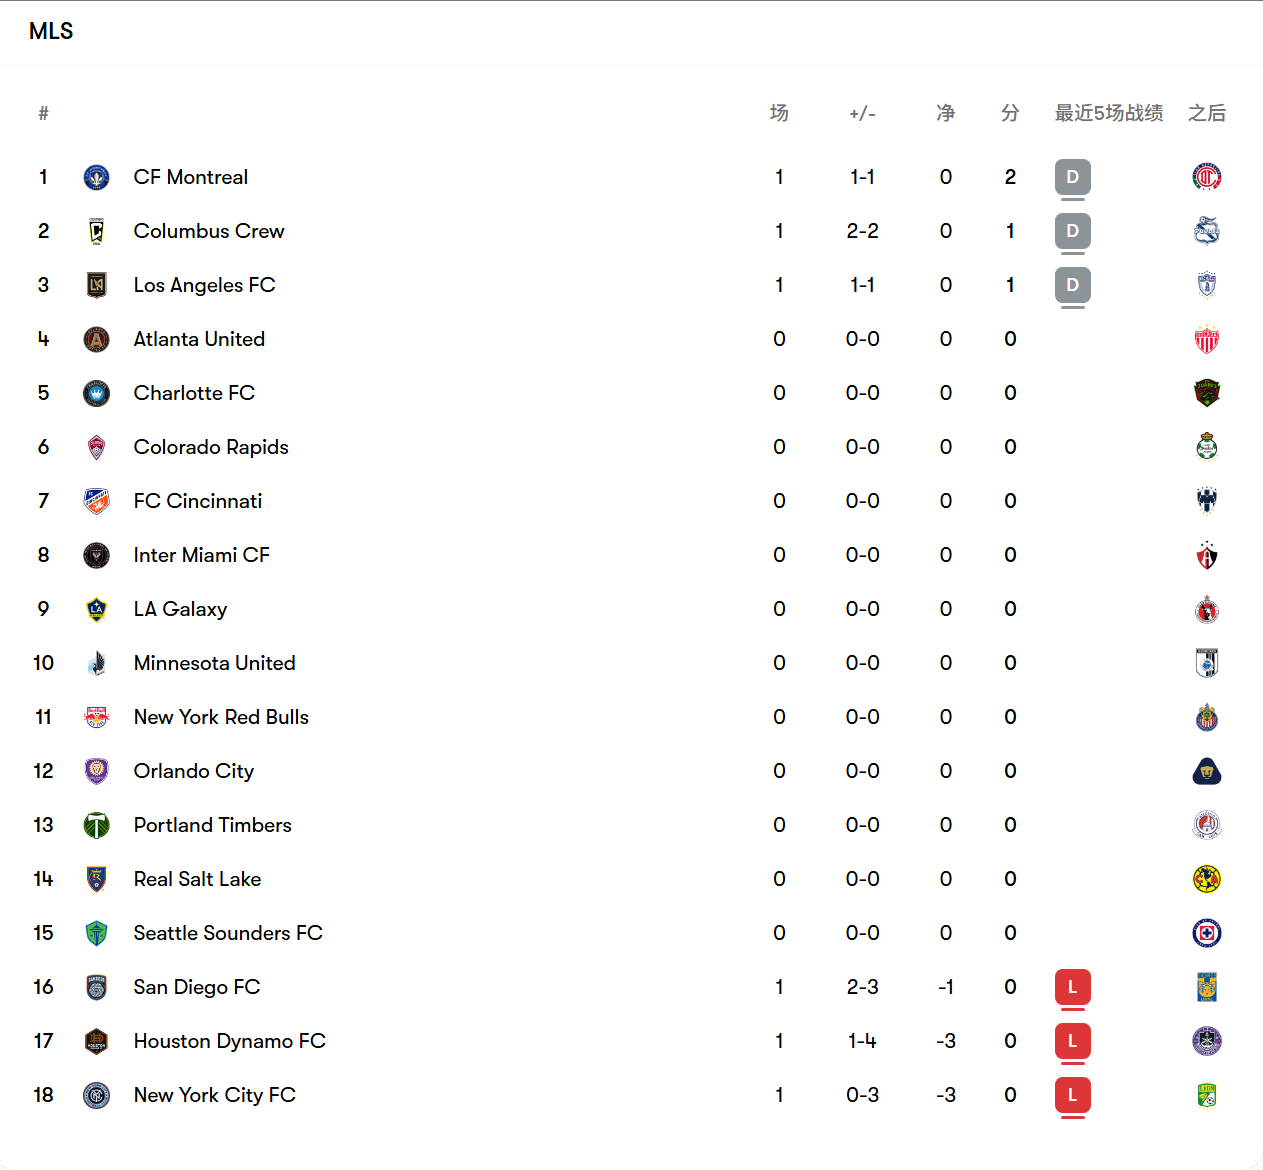This screenshot has height=1170, width=1263.
Task: Click the loss badge for New York City FC
Action: [1072, 1095]
